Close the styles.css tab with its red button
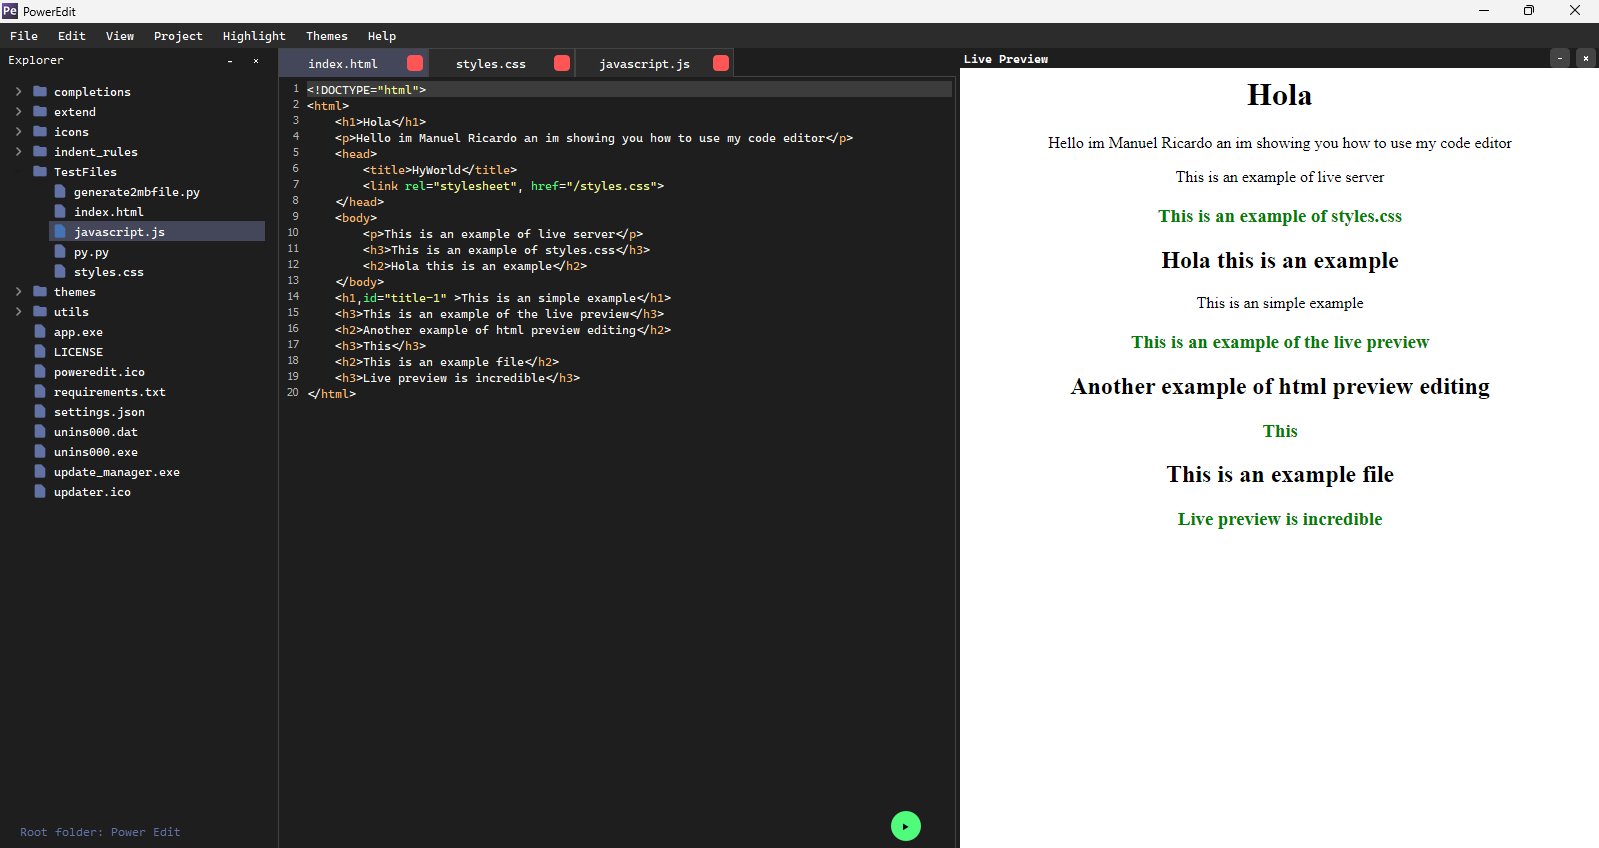This screenshot has width=1599, height=848. click(x=562, y=63)
